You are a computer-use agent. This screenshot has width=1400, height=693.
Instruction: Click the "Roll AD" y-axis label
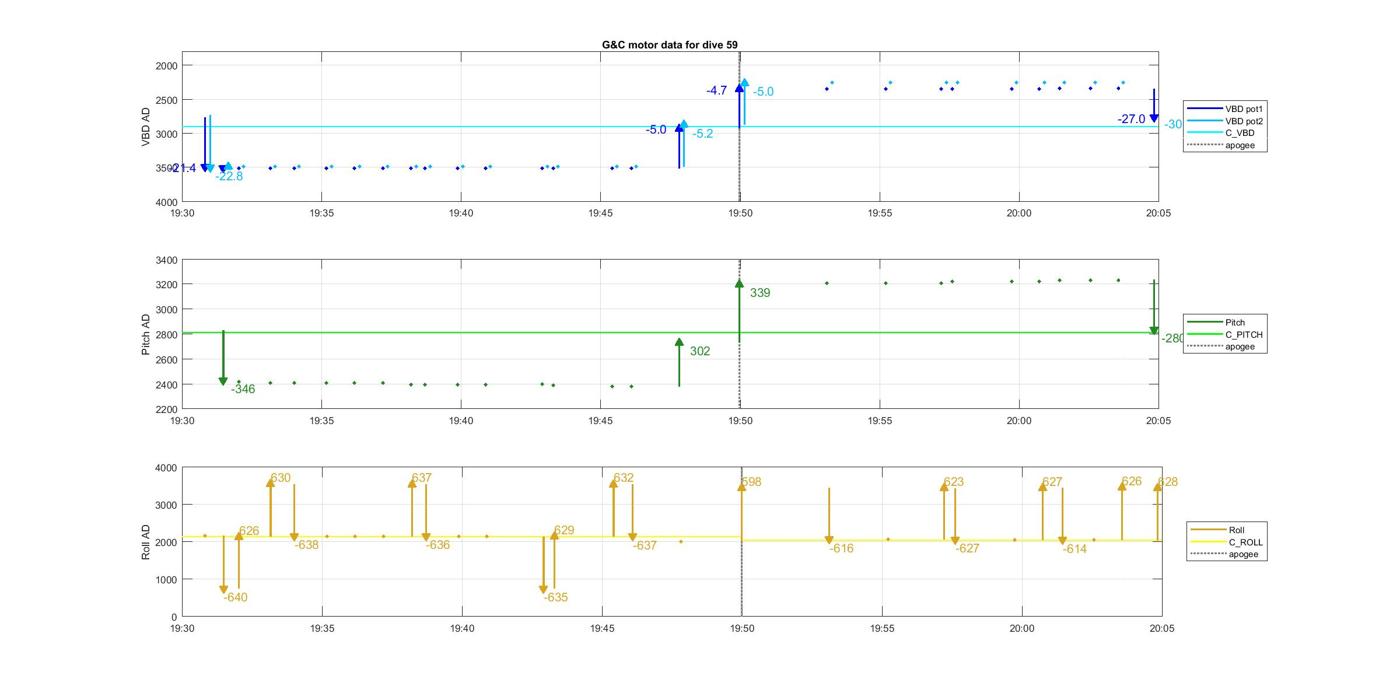click(x=146, y=541)
